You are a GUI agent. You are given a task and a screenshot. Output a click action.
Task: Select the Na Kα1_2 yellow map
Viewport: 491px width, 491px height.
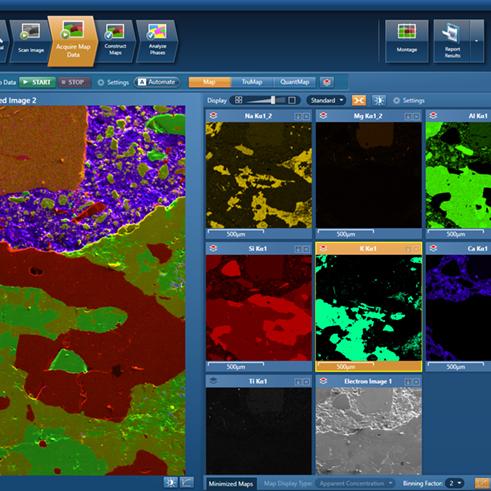259,175
